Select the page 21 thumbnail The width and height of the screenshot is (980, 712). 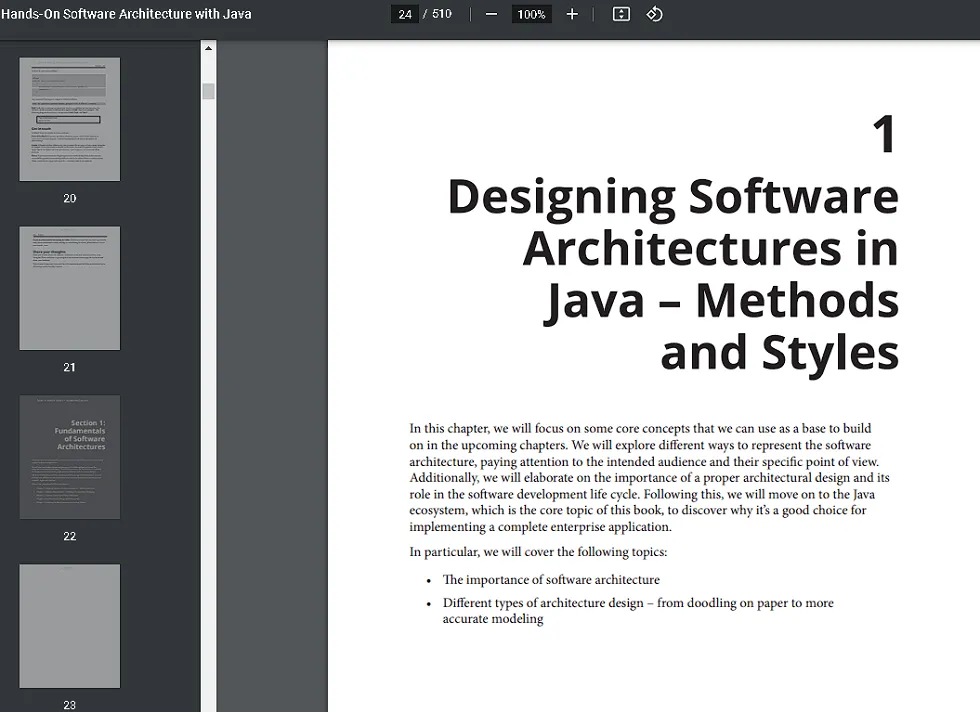(70, 288)
